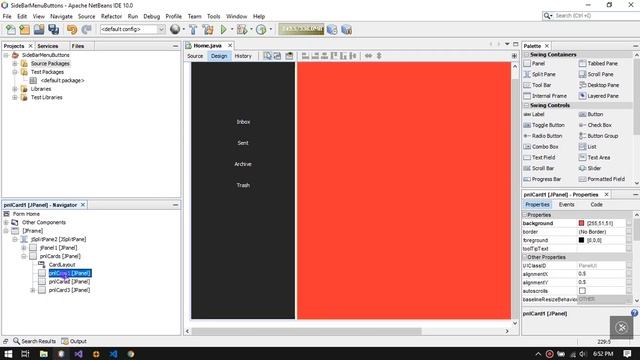Run the project with green play icon

(224, 29)
